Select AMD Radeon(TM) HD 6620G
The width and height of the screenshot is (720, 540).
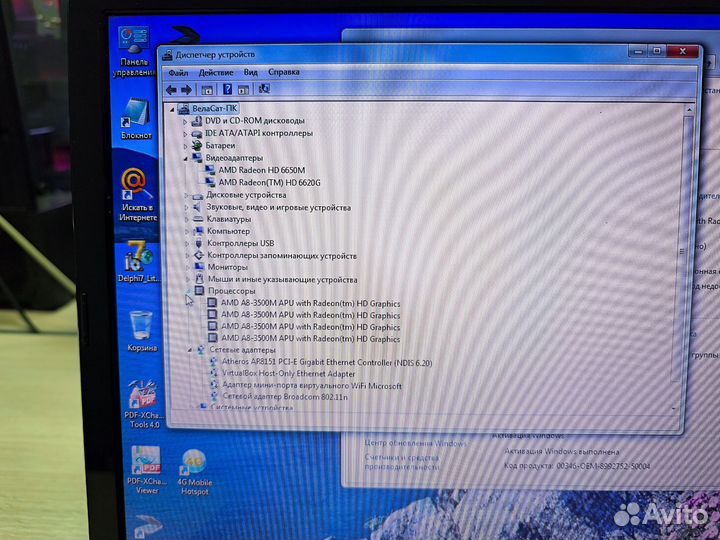click(270, 183)
